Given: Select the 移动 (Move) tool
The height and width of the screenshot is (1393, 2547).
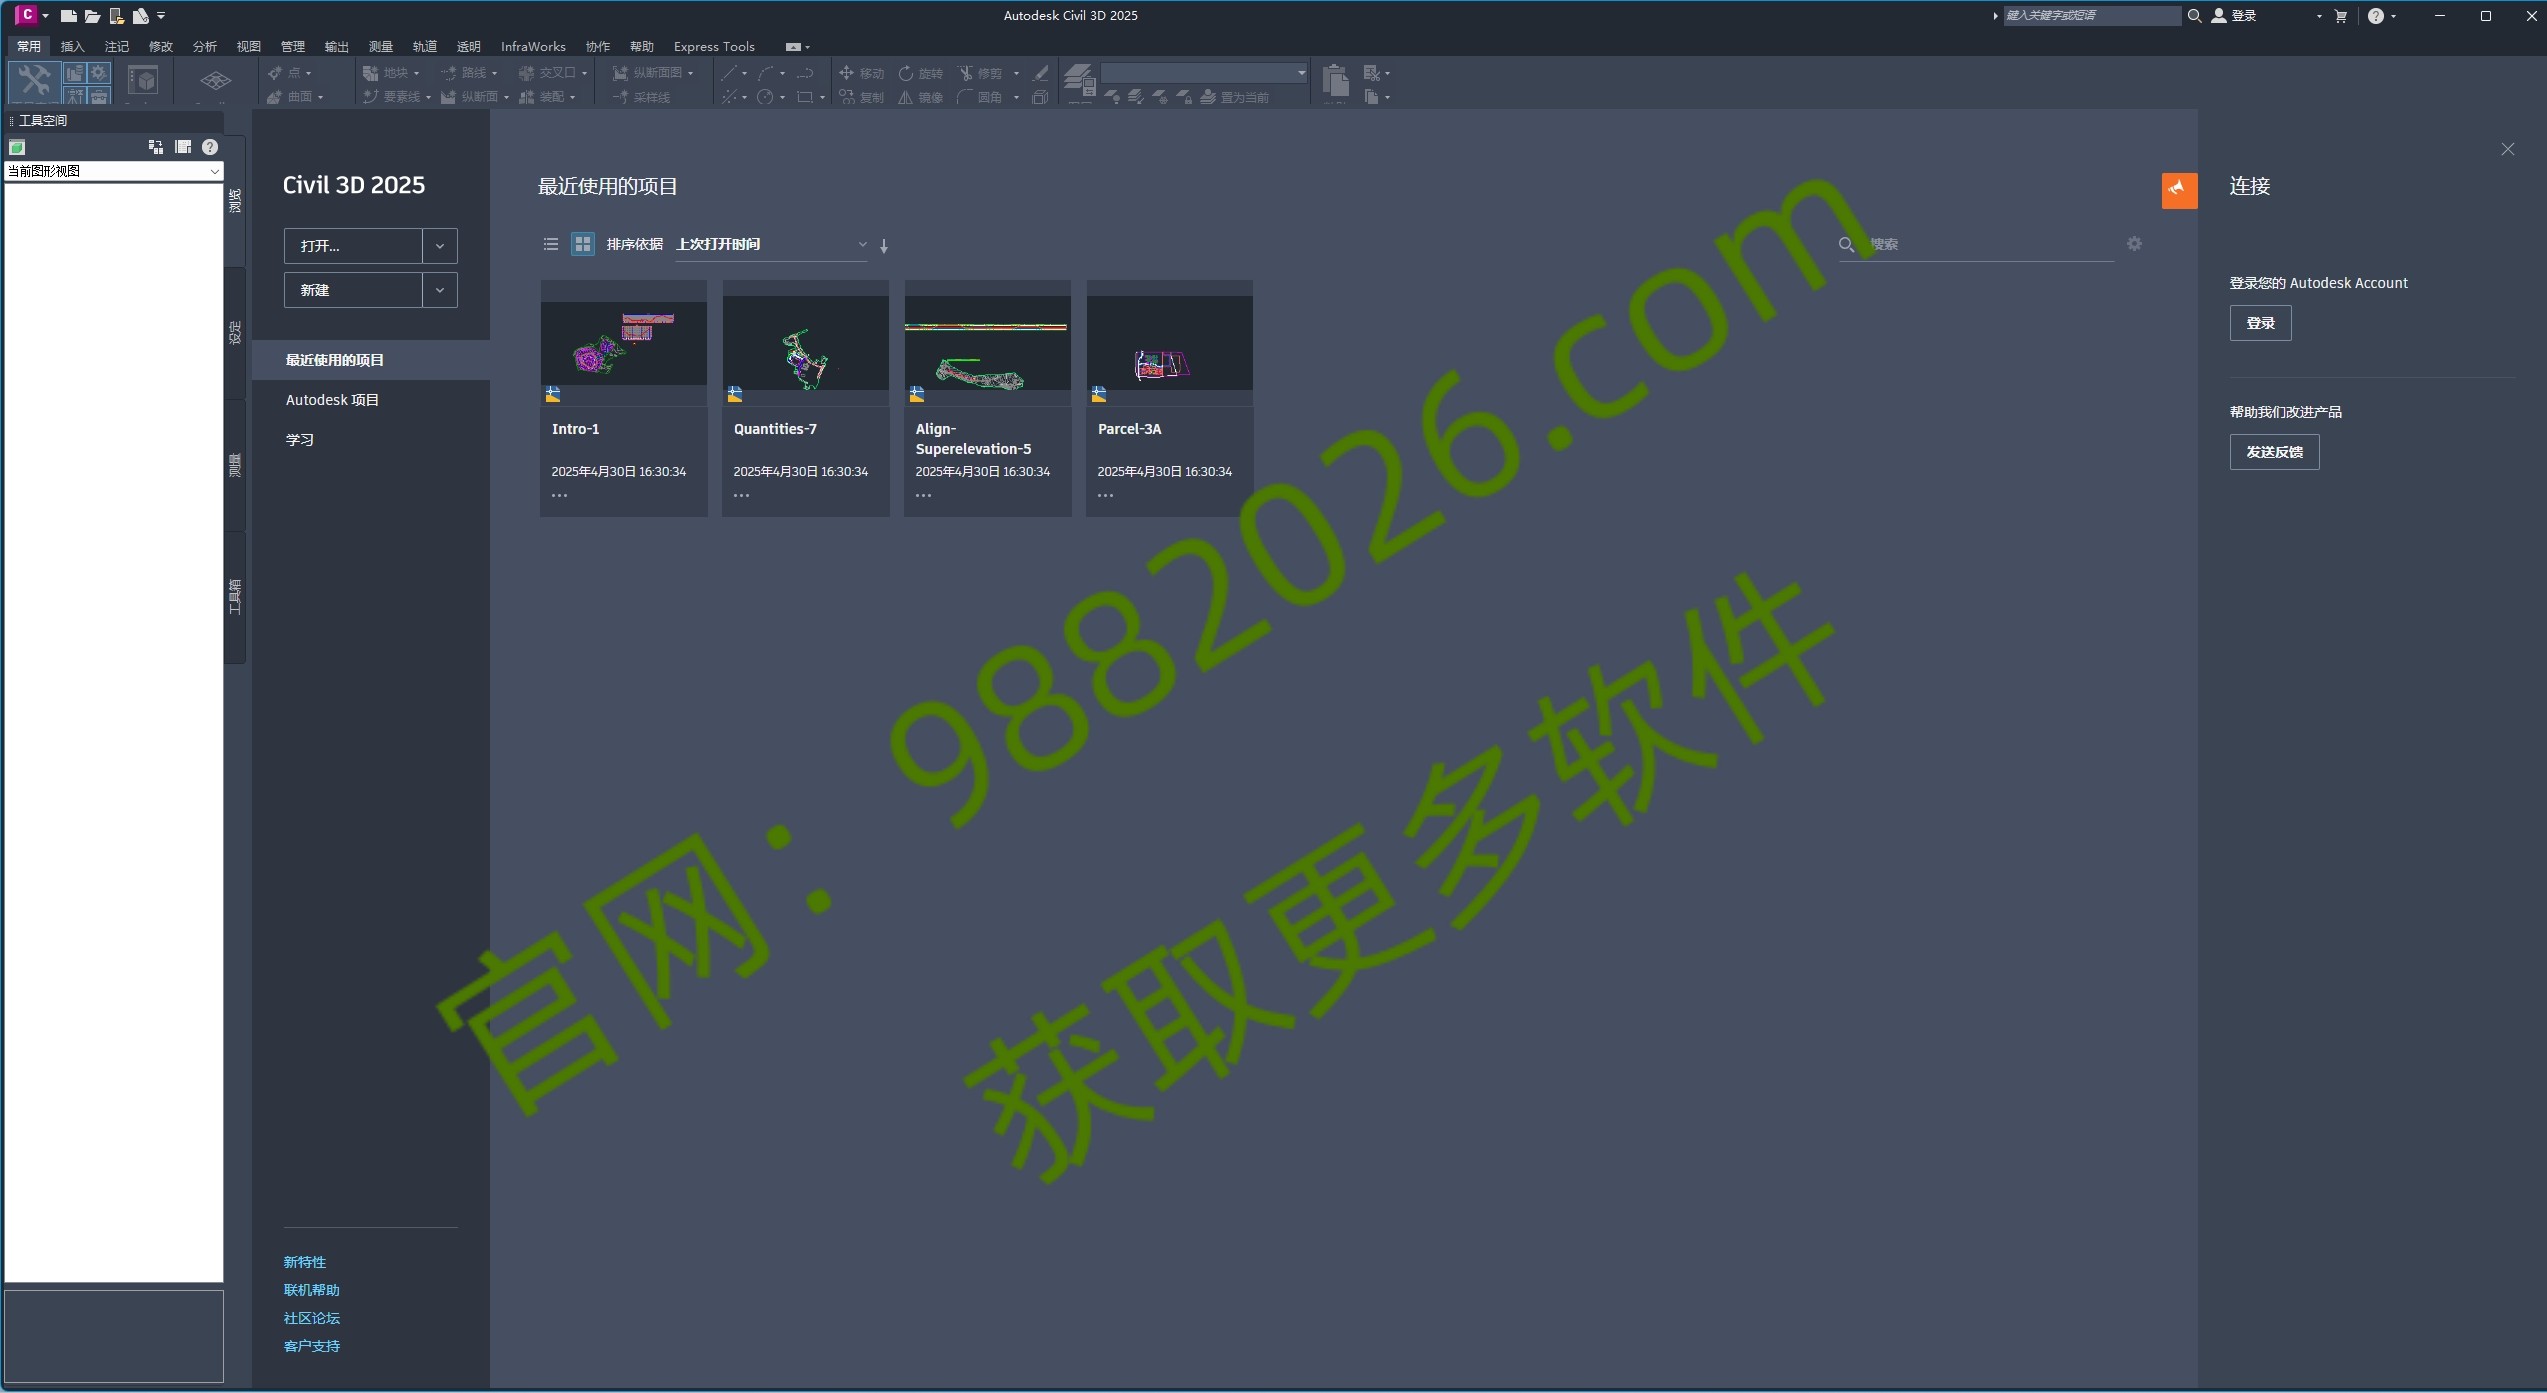Looking at the screenshot, I should coord(860,73).
